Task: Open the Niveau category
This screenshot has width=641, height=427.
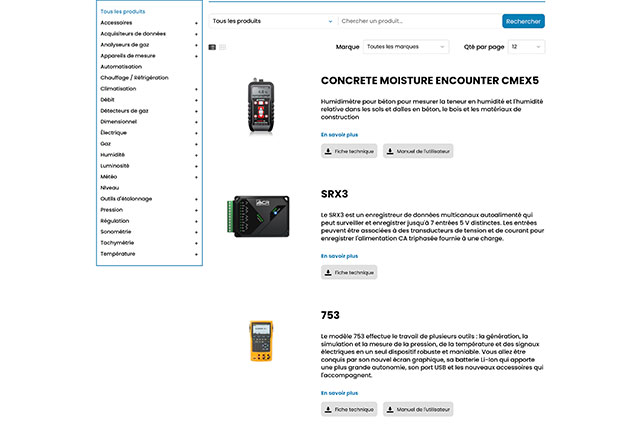Action: coord(110,188)
